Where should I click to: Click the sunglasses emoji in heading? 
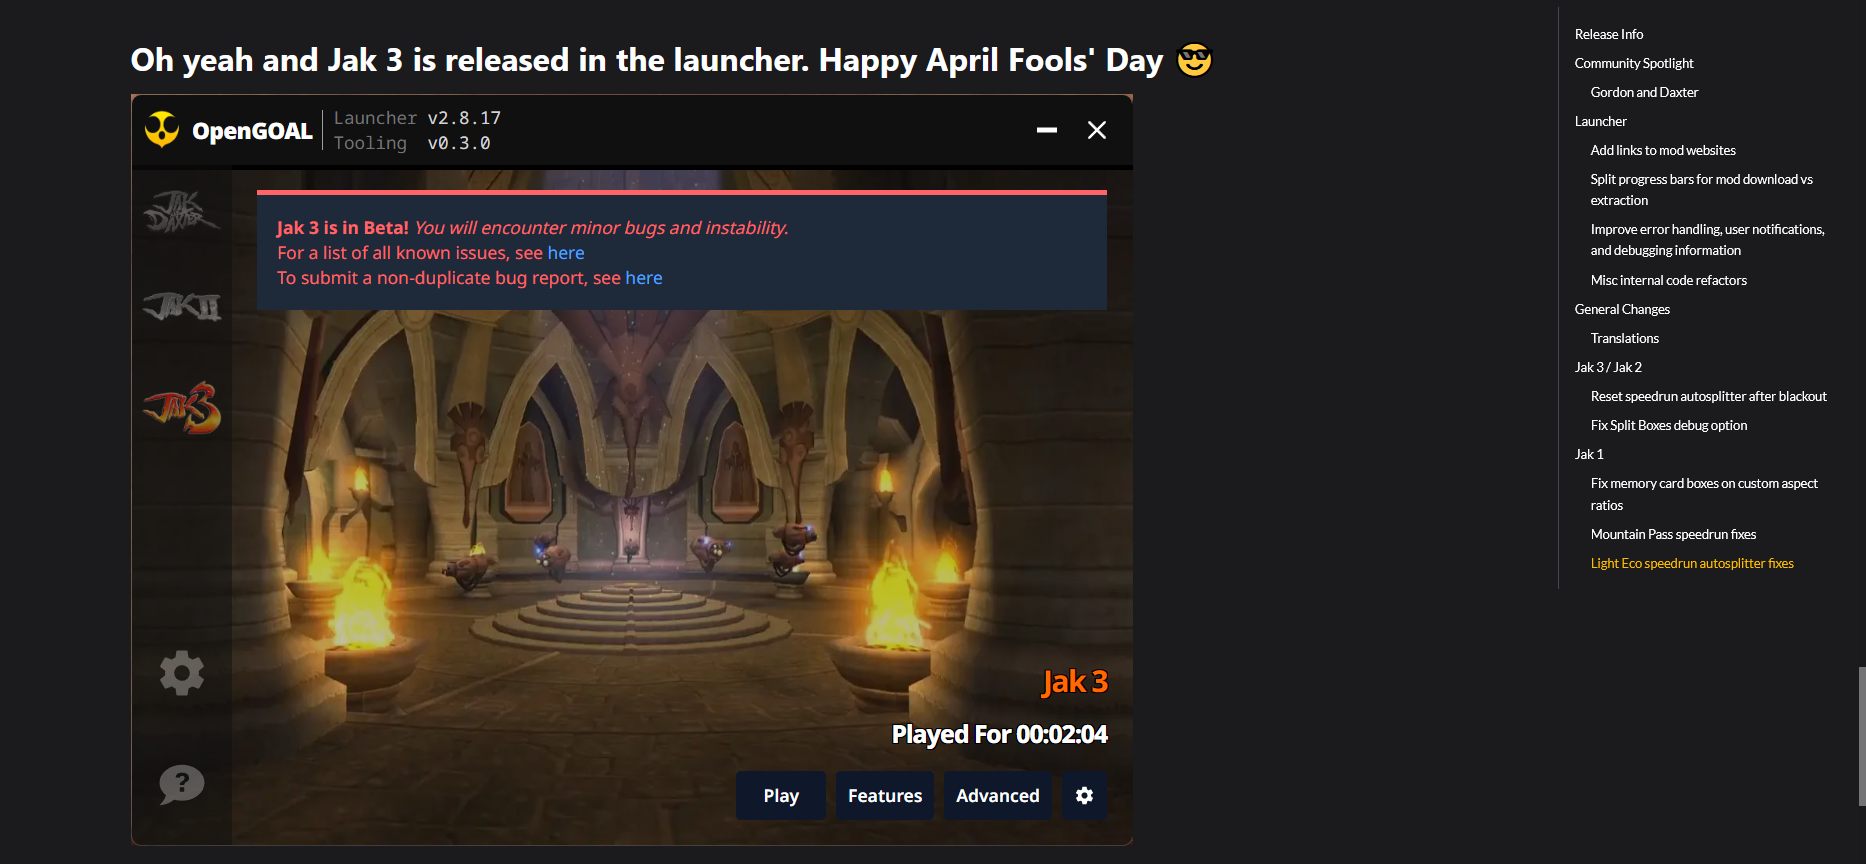[x=1194, y=60]
